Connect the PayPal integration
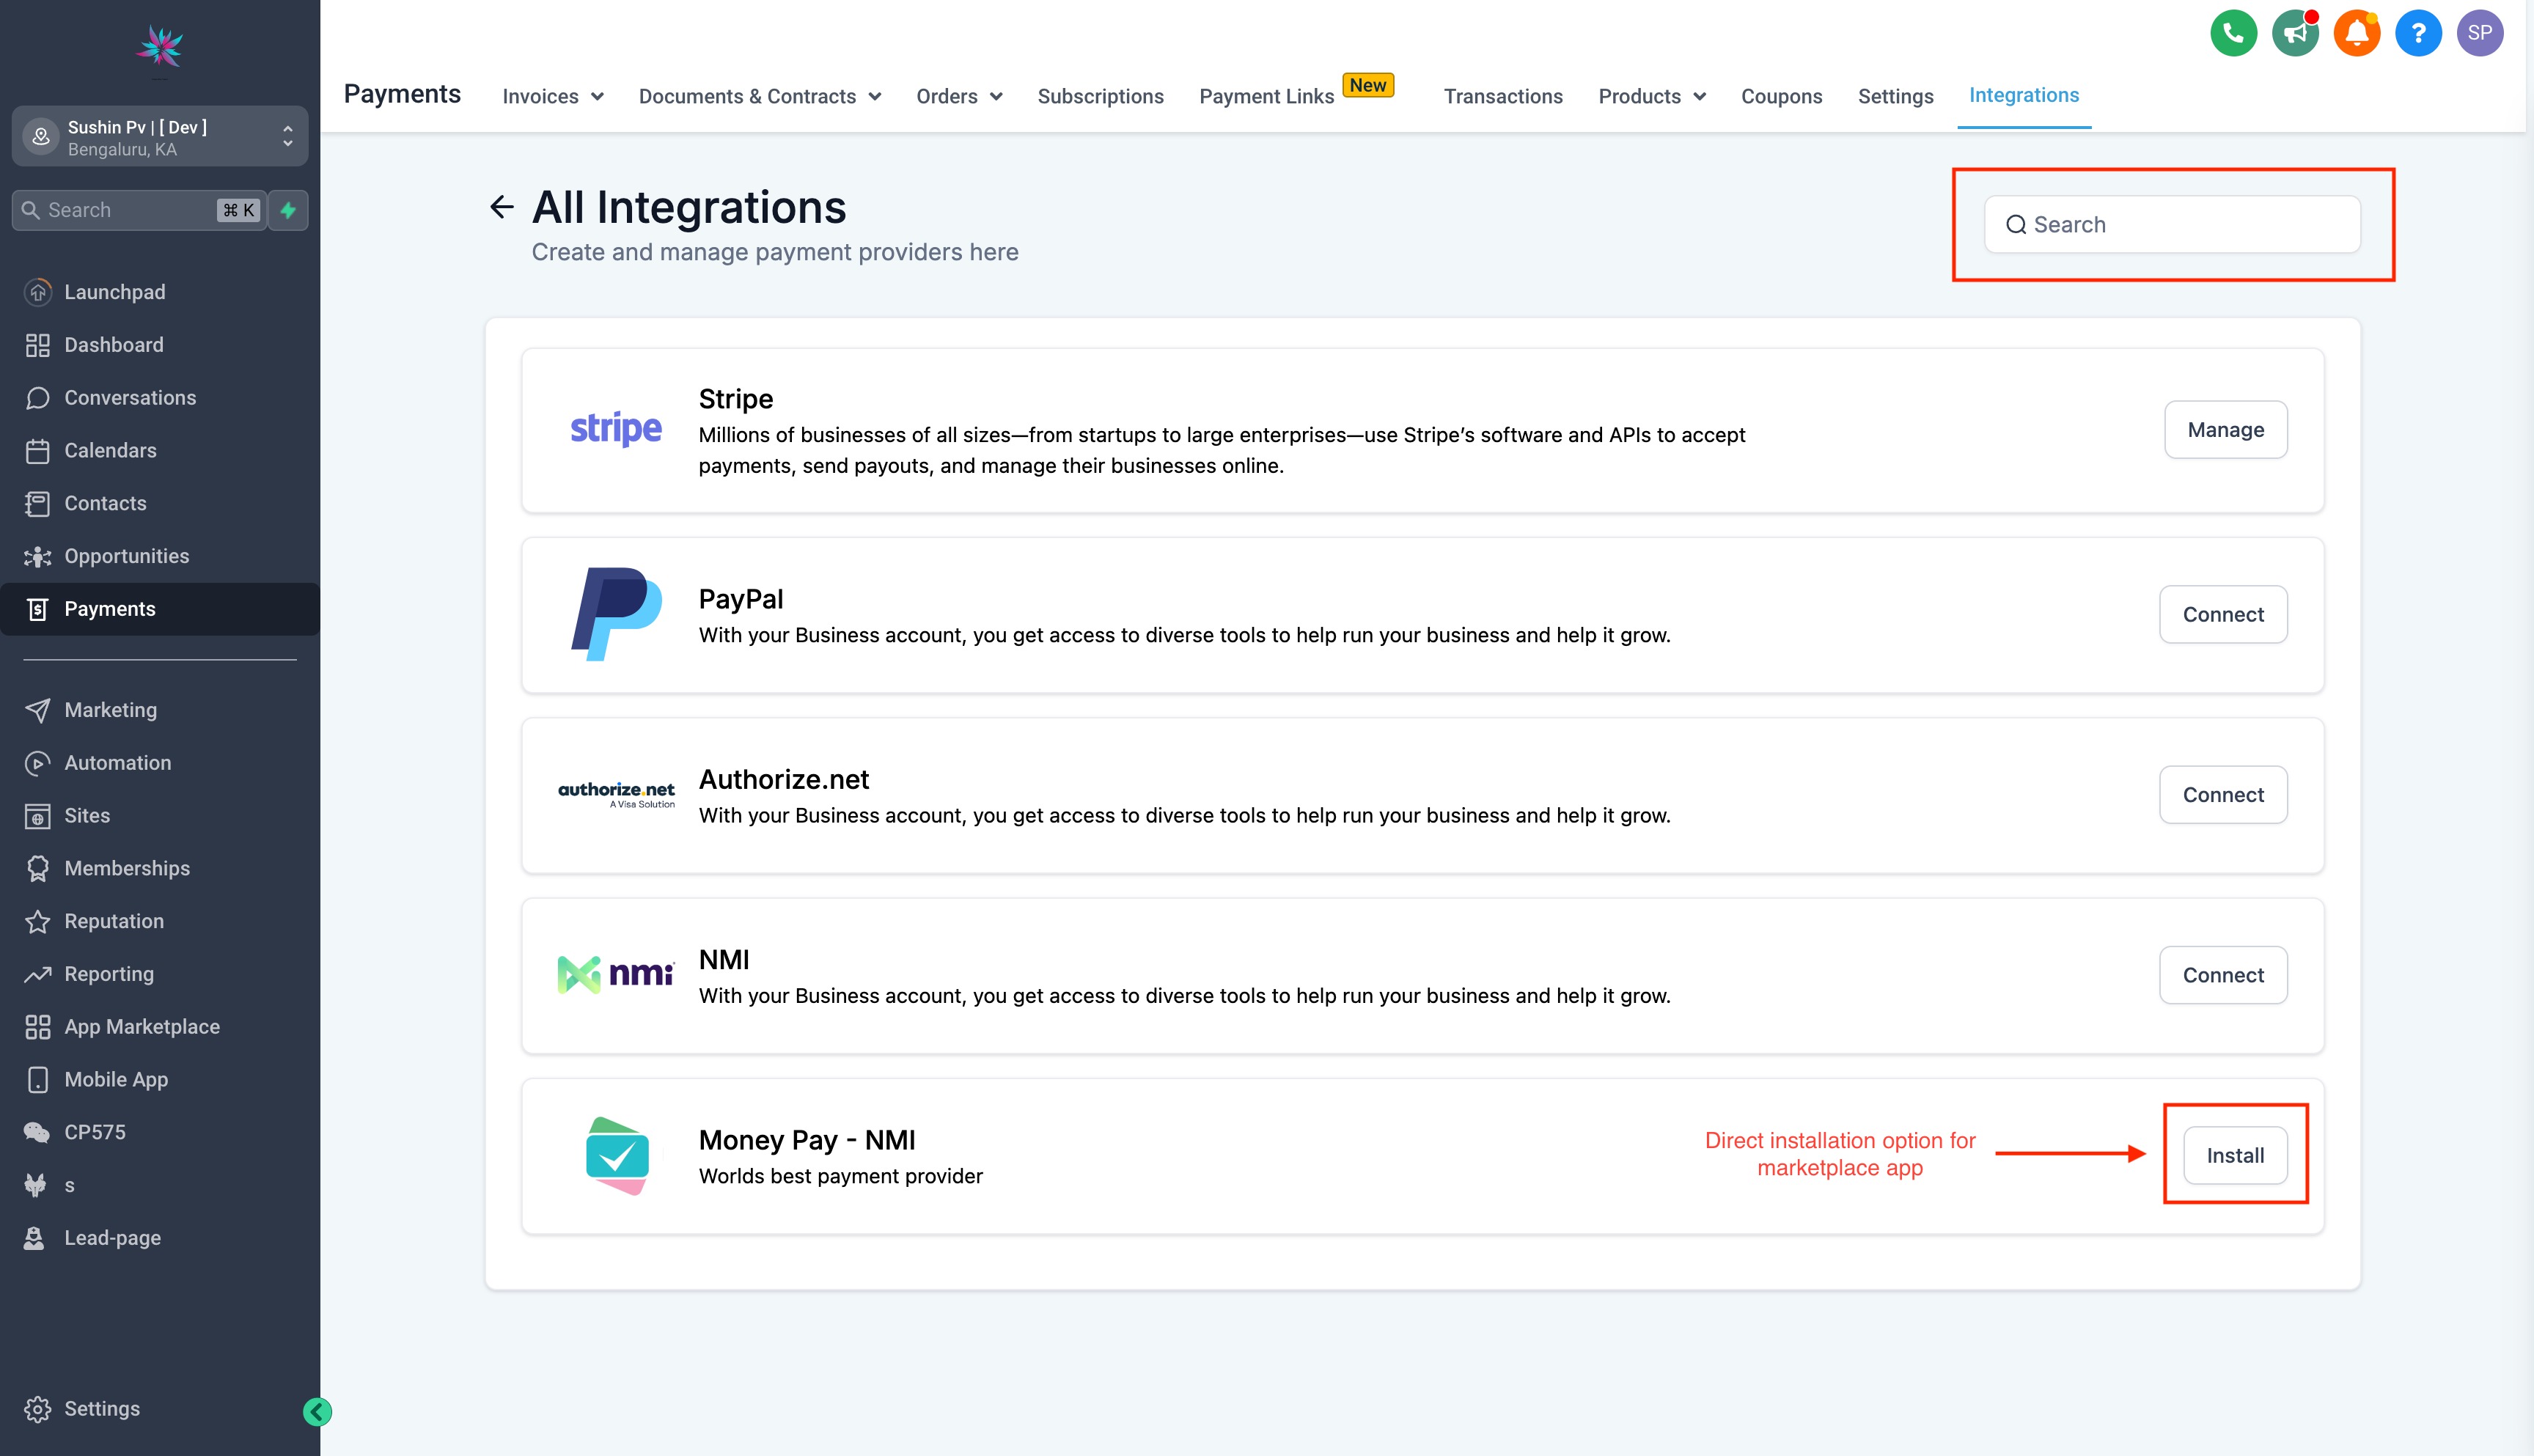This screenshot has height=1456, width=2534. pyautogui.click(x=2222, y=614)
